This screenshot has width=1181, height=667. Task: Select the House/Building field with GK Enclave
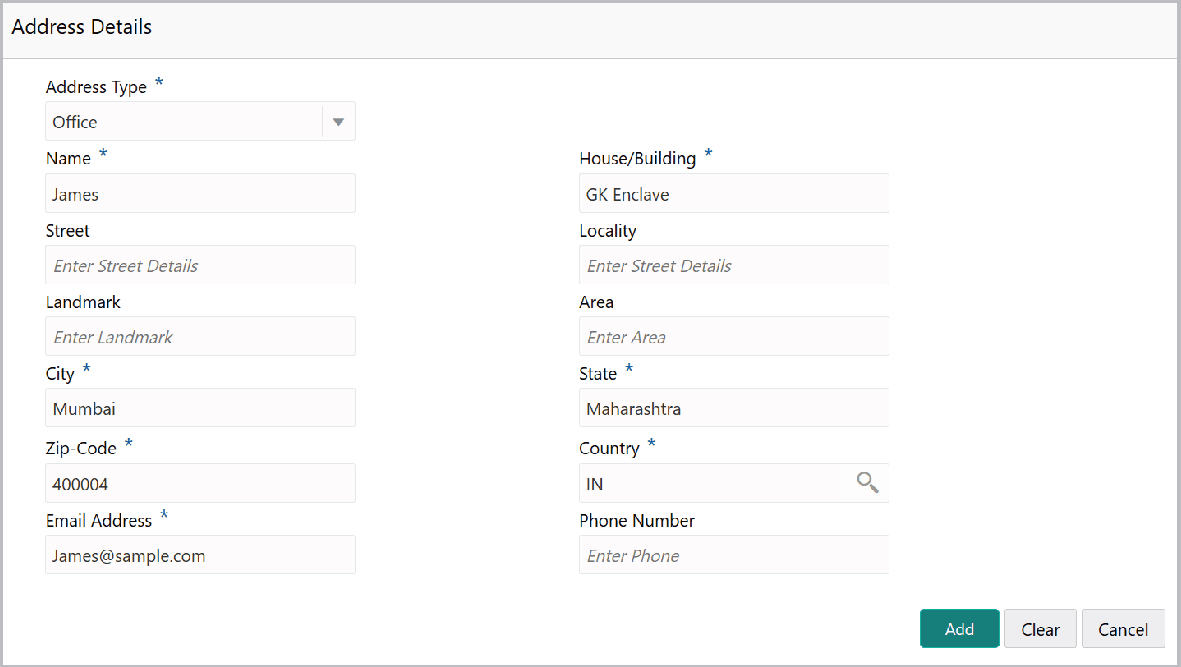coord(734,193)
